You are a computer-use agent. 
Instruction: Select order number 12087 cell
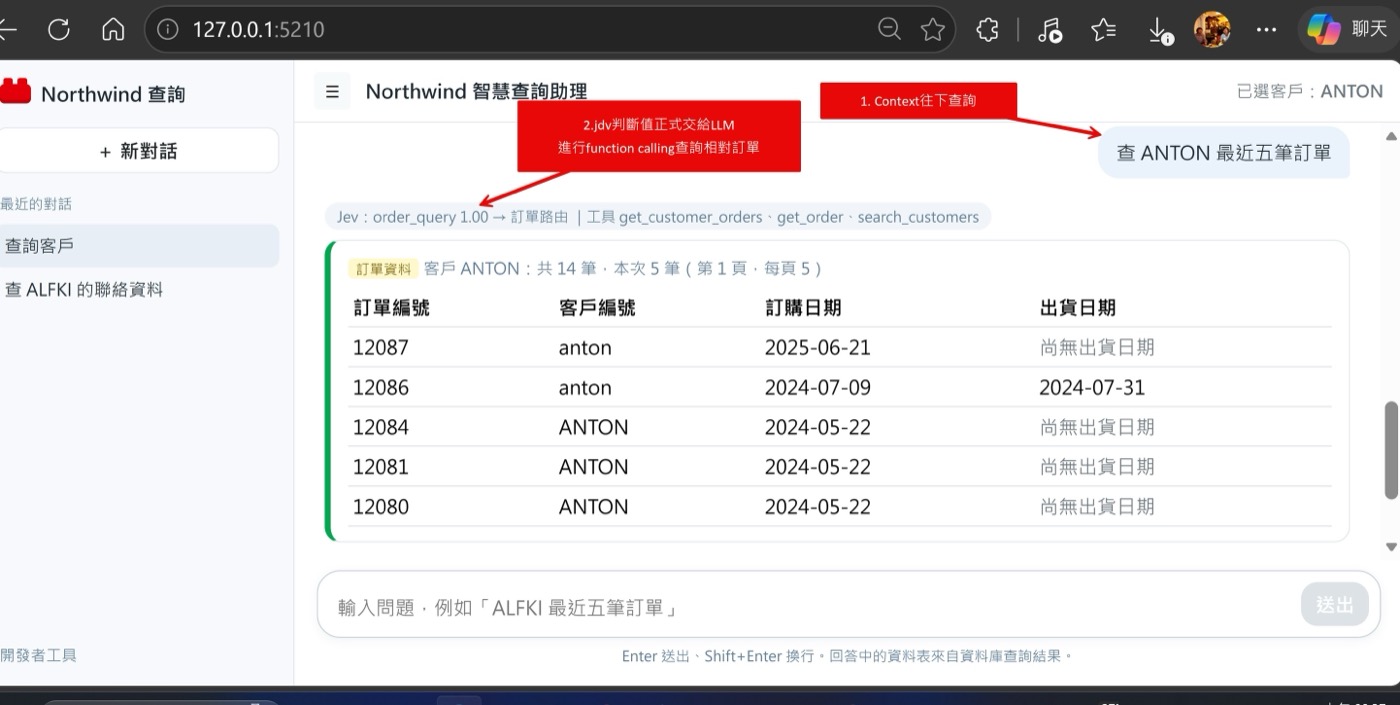pyautogui.click(x=381, y=348)
